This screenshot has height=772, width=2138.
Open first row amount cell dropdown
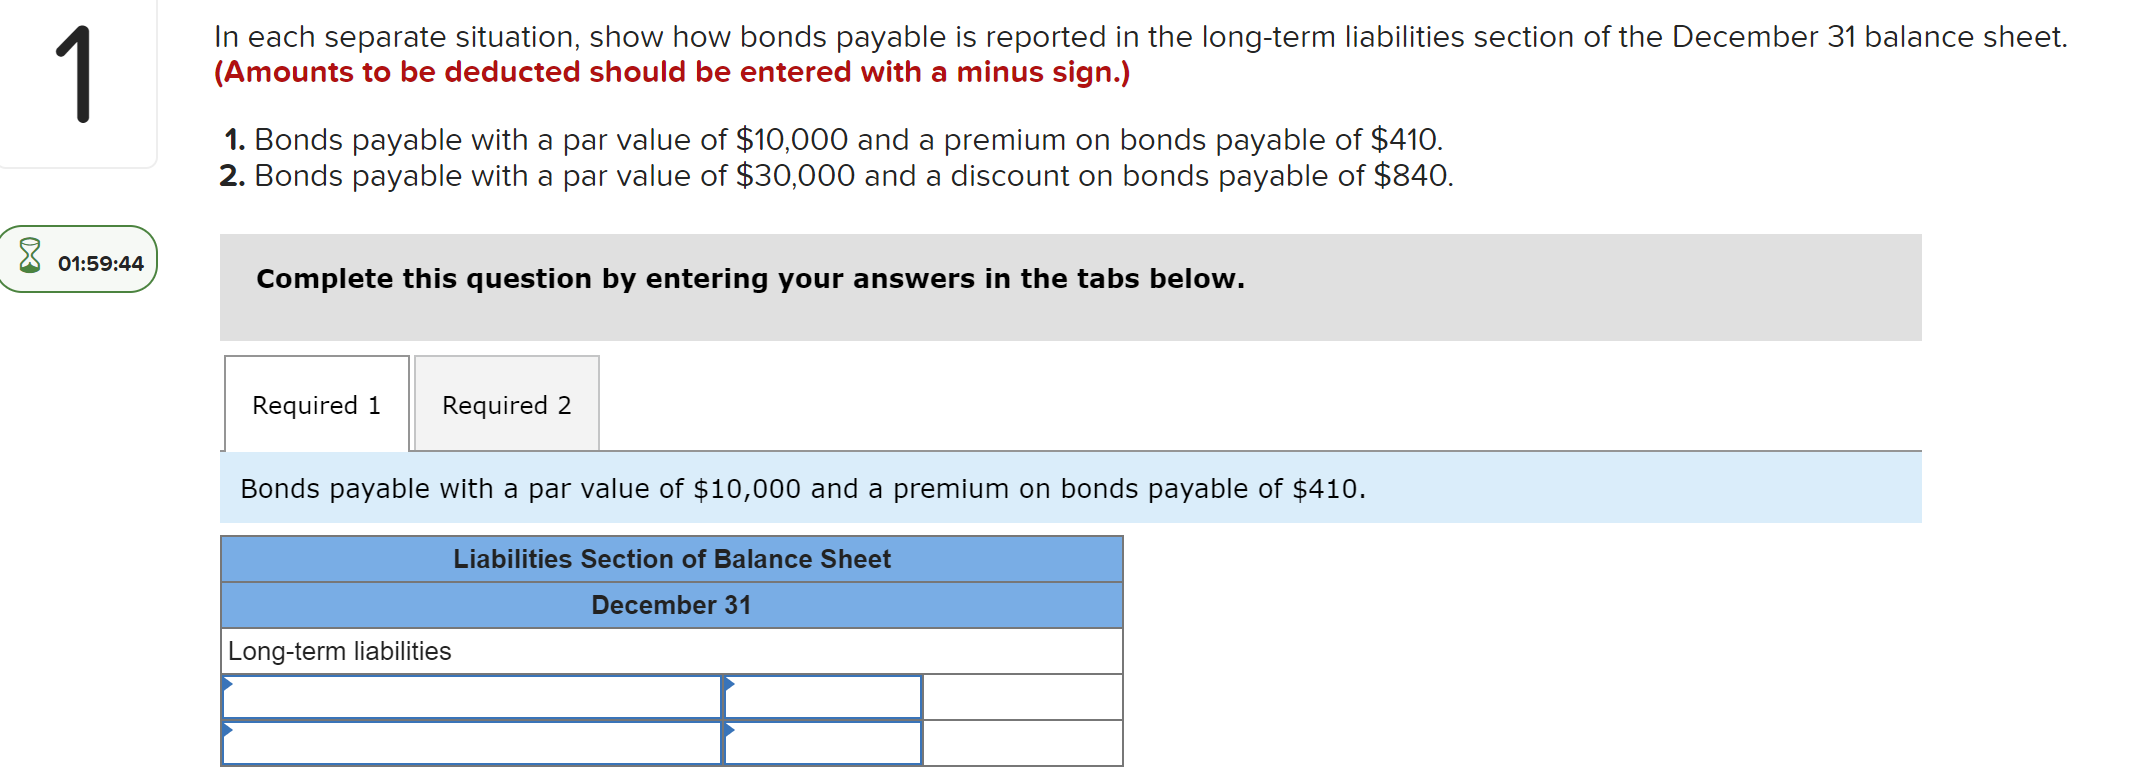tap(820, 698)
